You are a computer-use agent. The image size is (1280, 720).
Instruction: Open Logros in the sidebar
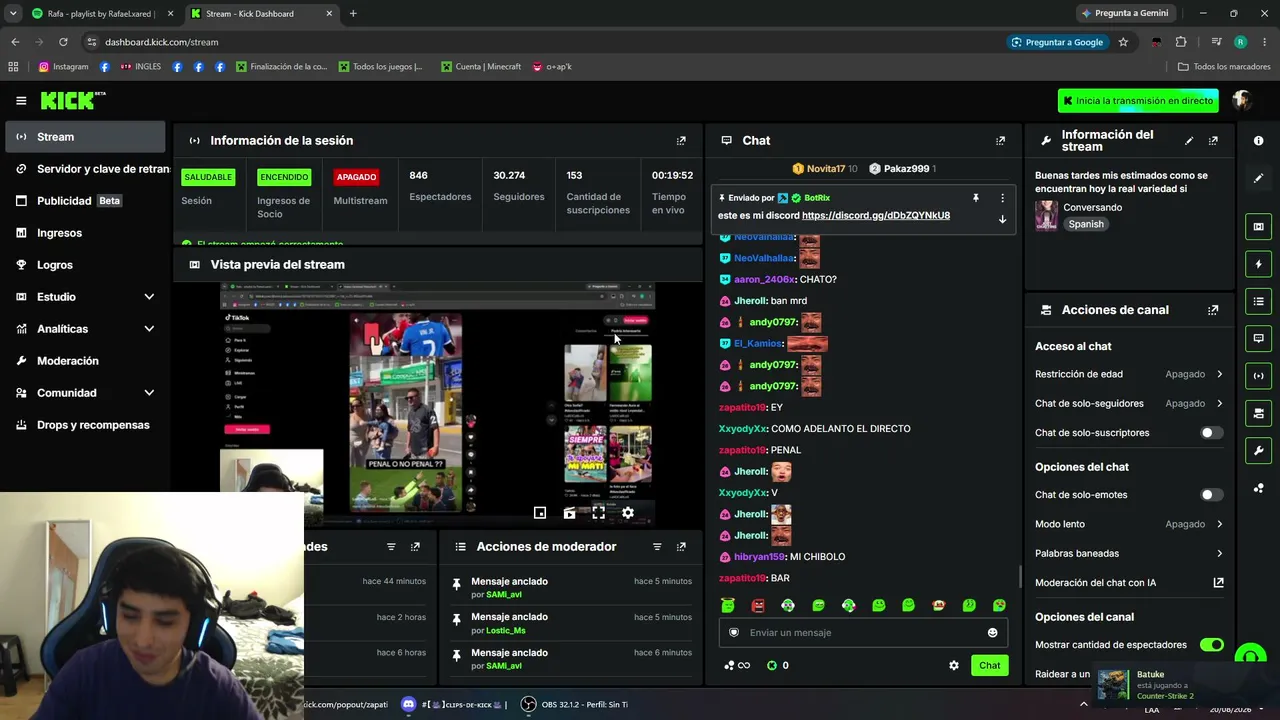coord(85,265)
